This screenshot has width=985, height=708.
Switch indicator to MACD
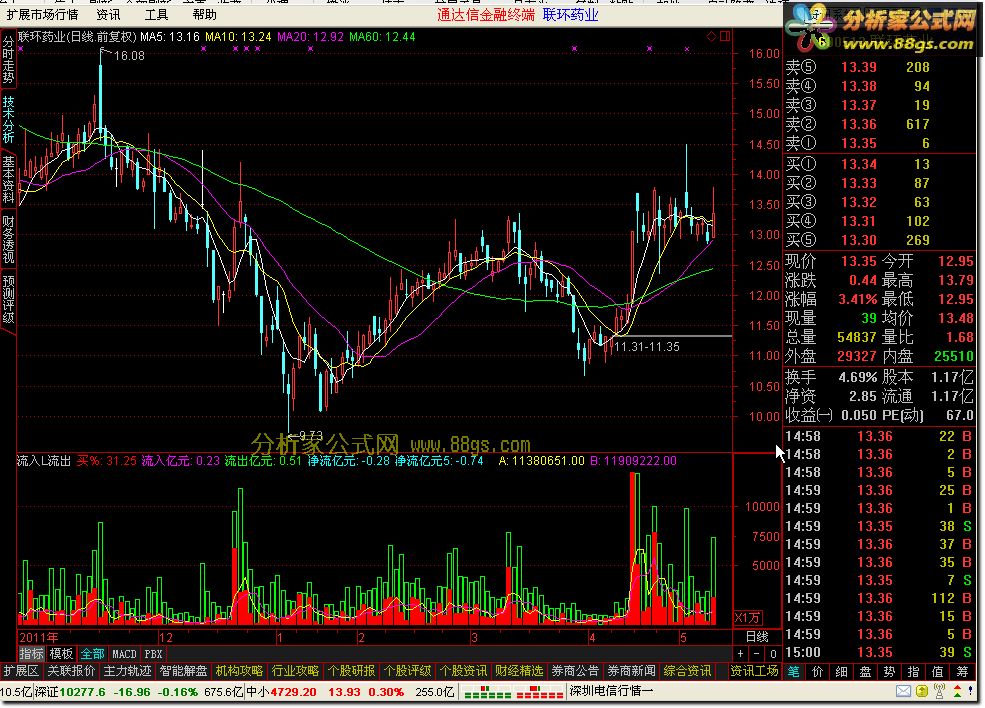point(124,654)
